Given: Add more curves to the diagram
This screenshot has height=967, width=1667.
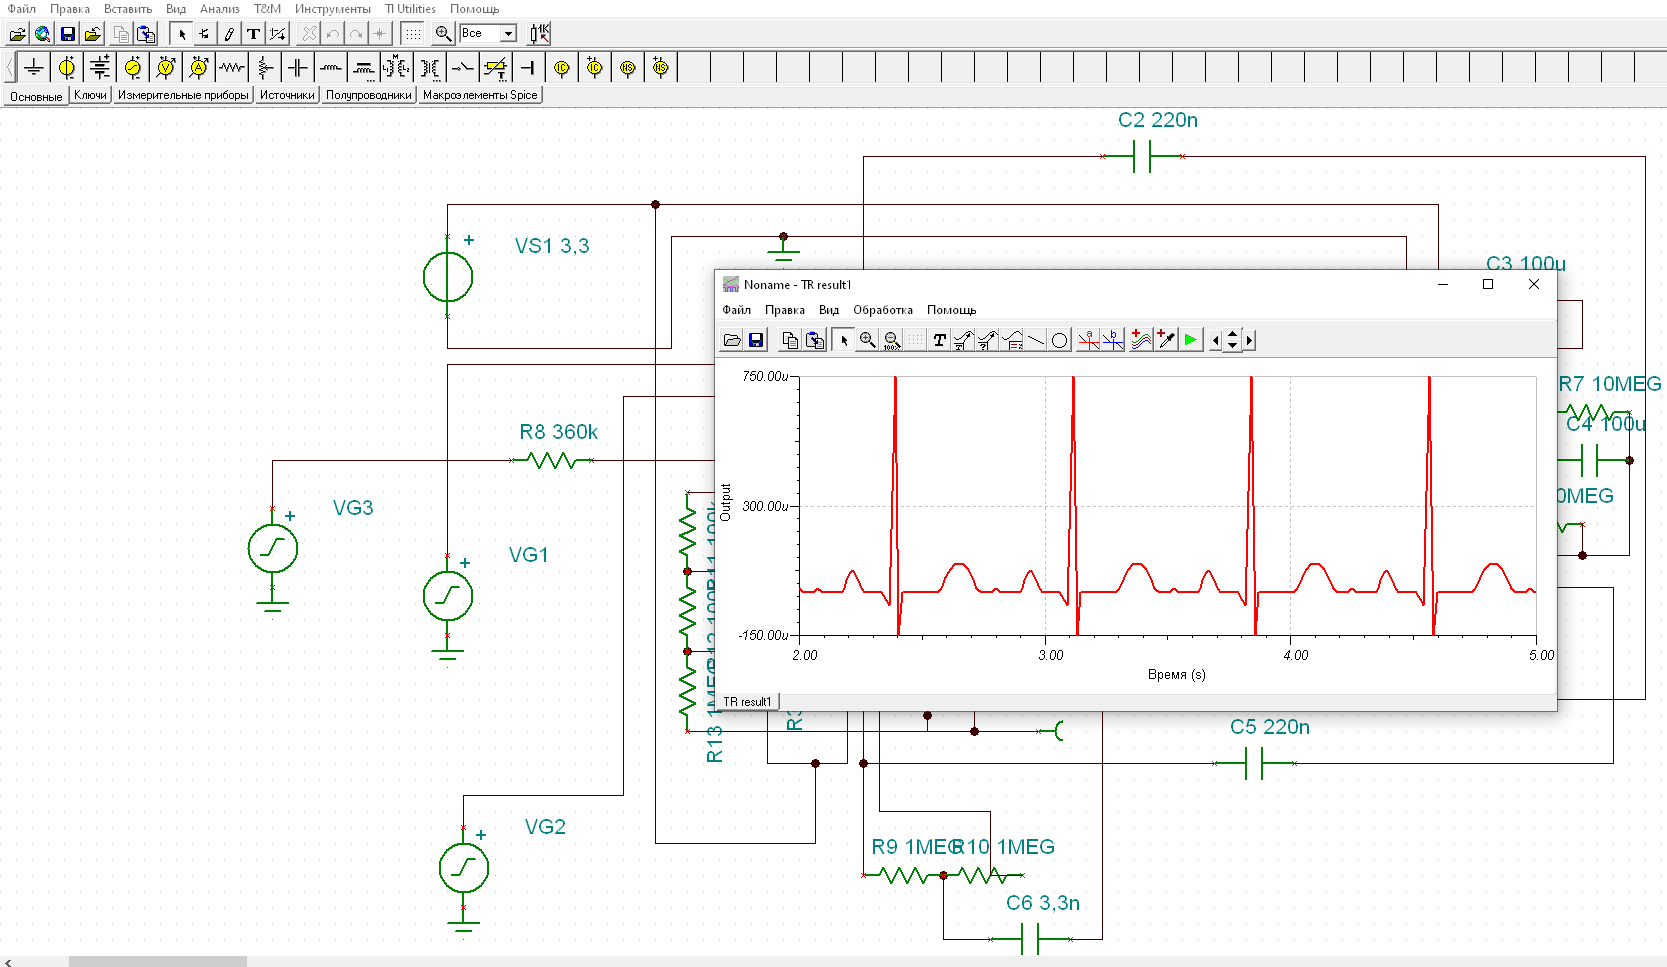Looking at the screenshot, I should coord(1141,340).
